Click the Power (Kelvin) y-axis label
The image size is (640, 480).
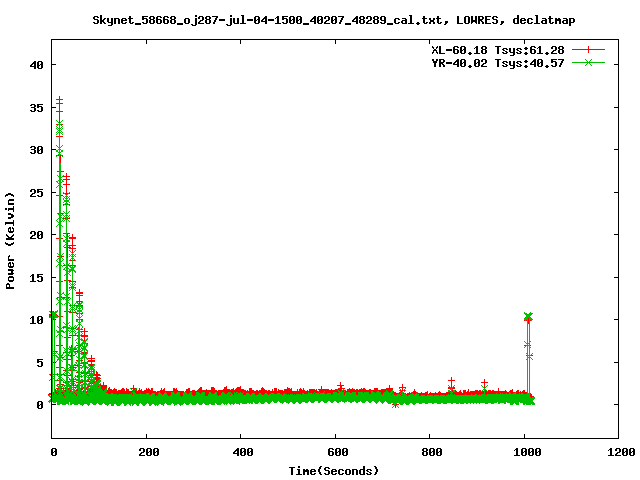(10, 241)
